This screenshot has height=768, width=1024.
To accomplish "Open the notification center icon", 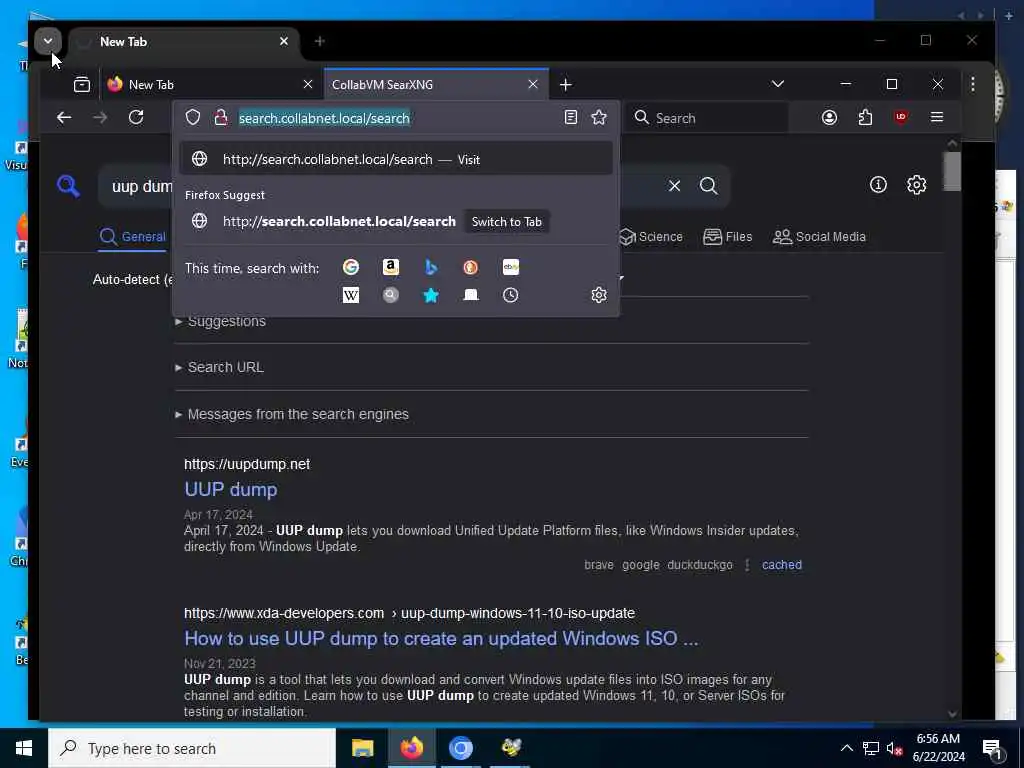I will click(993, 748).
